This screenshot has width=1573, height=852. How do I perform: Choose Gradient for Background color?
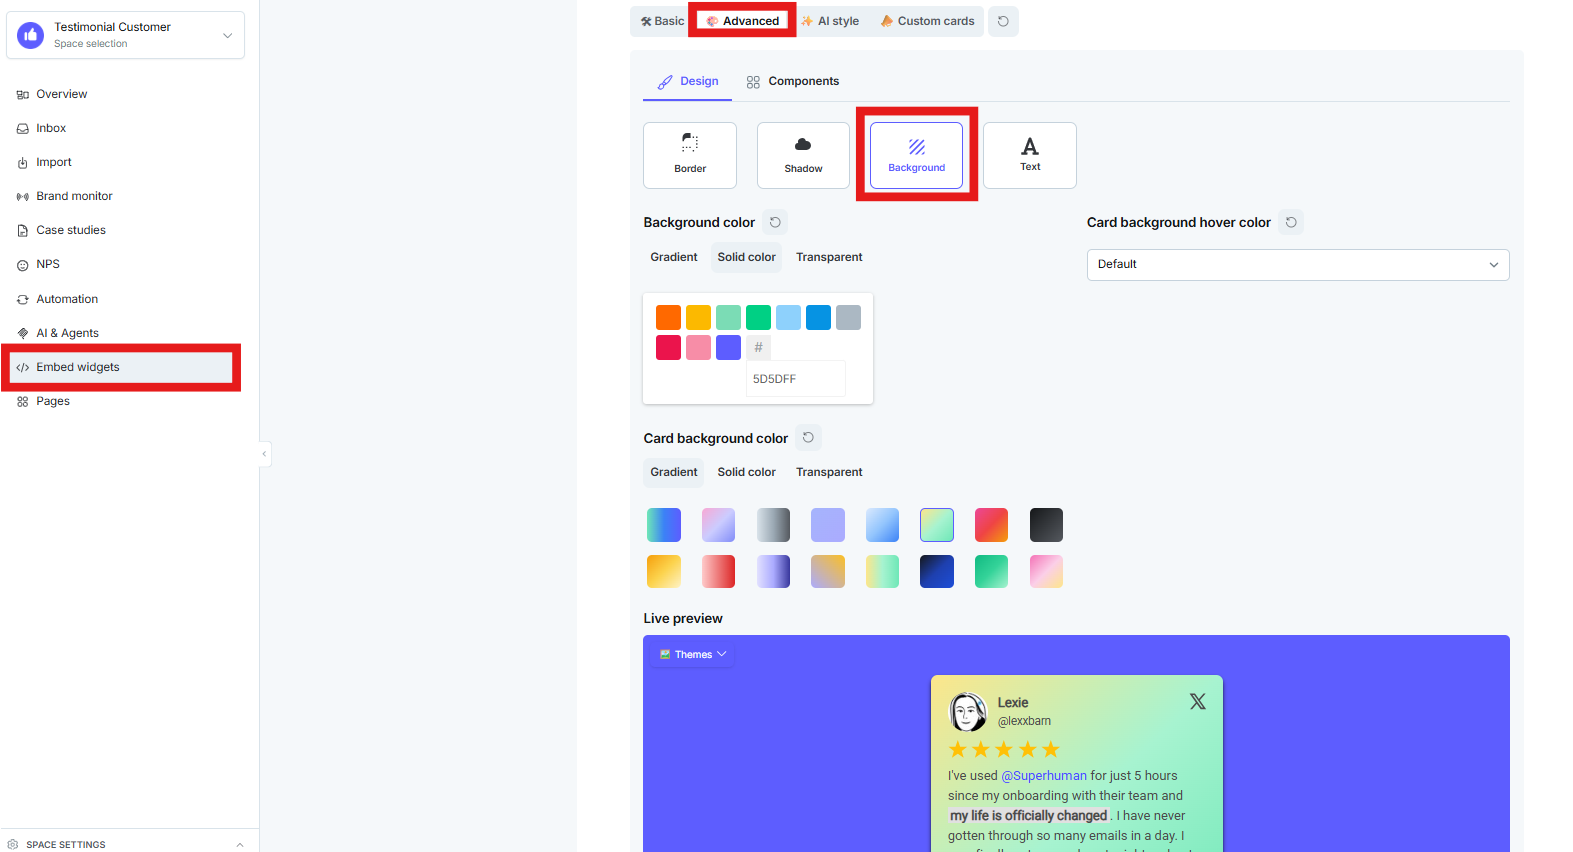[674, 257]
